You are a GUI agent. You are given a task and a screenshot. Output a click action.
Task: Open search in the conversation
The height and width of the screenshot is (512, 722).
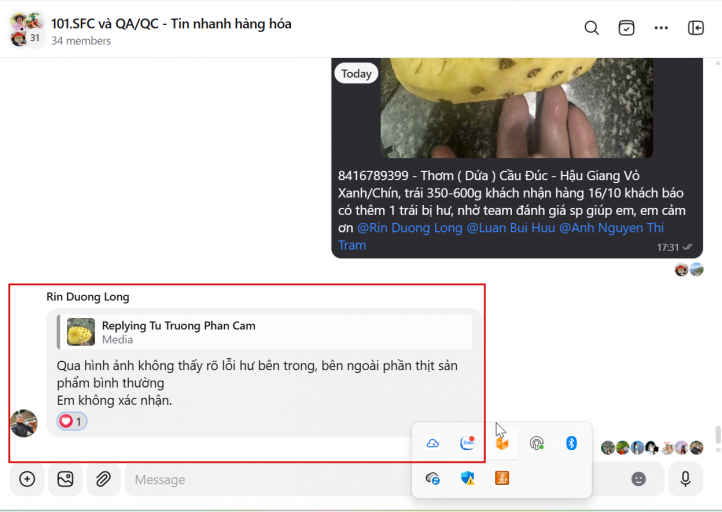point(591,28)
